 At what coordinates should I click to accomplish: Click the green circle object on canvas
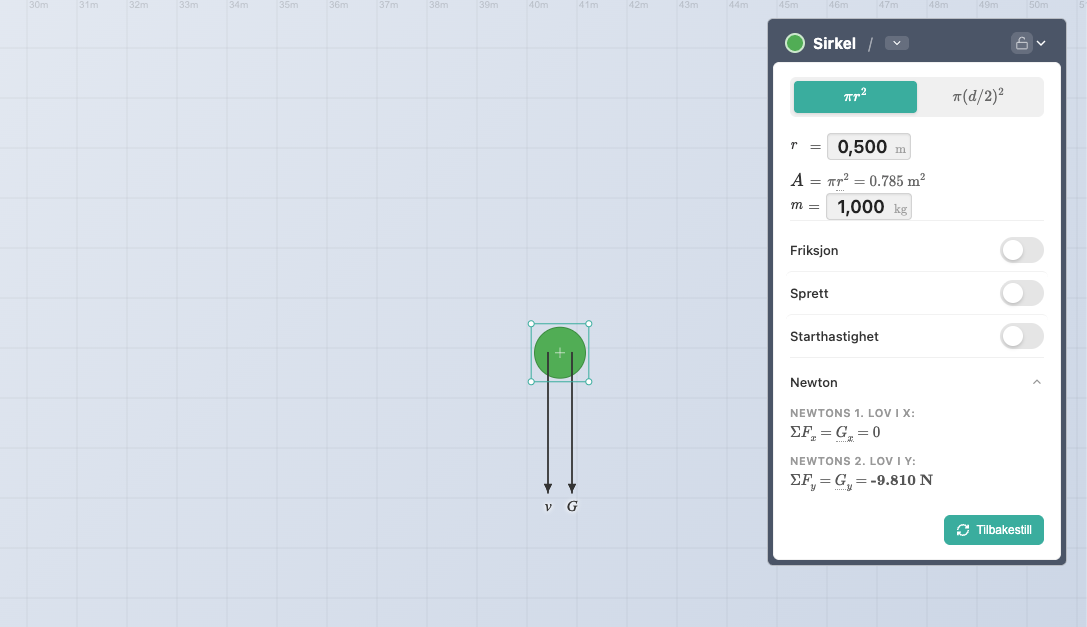(x=560, y=352)
